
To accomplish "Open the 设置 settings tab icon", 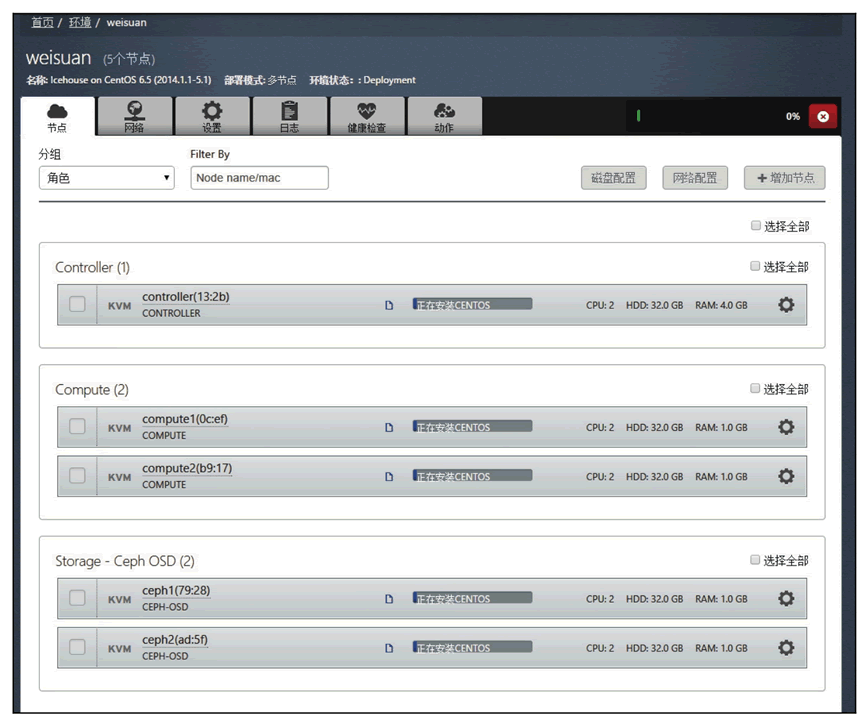I will pos(213,115).
